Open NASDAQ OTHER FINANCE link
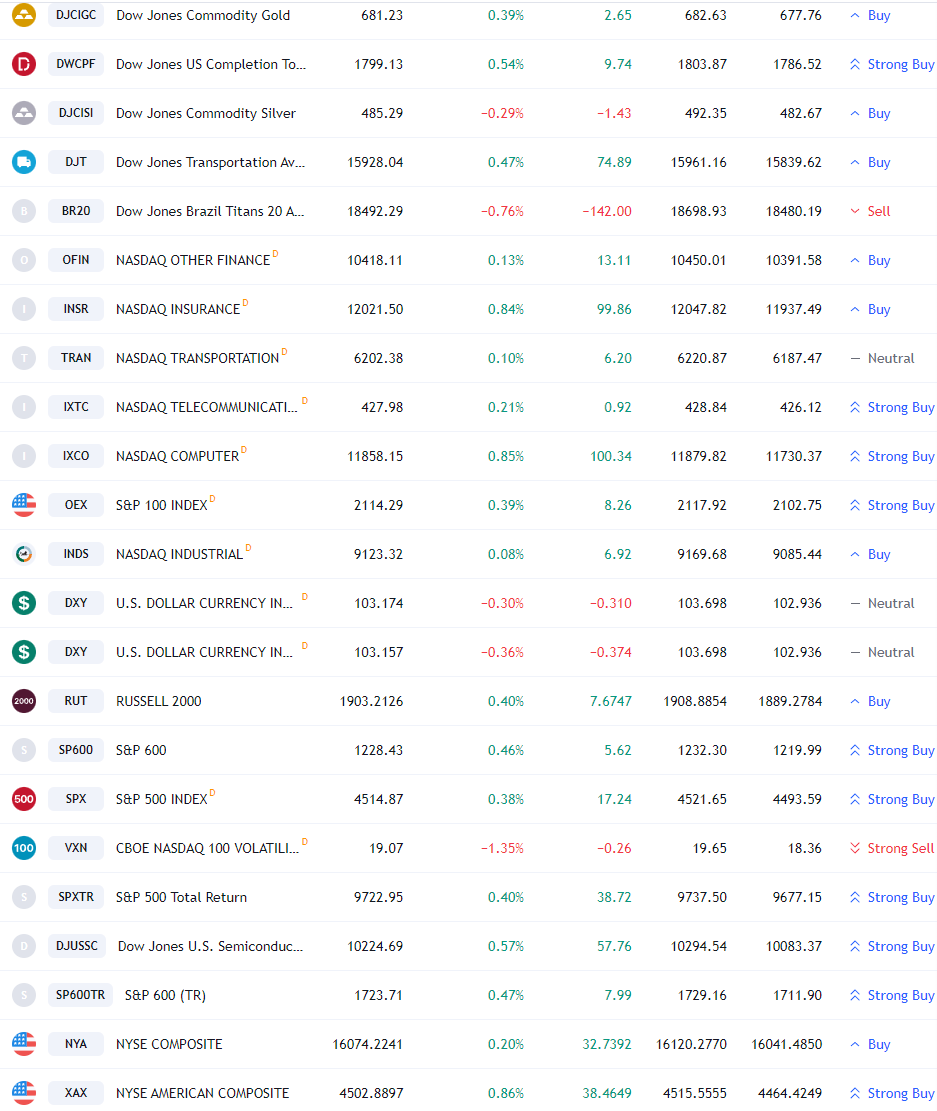Image resolution: width=937 pixels, height=1111 pixels. (193, 260)
